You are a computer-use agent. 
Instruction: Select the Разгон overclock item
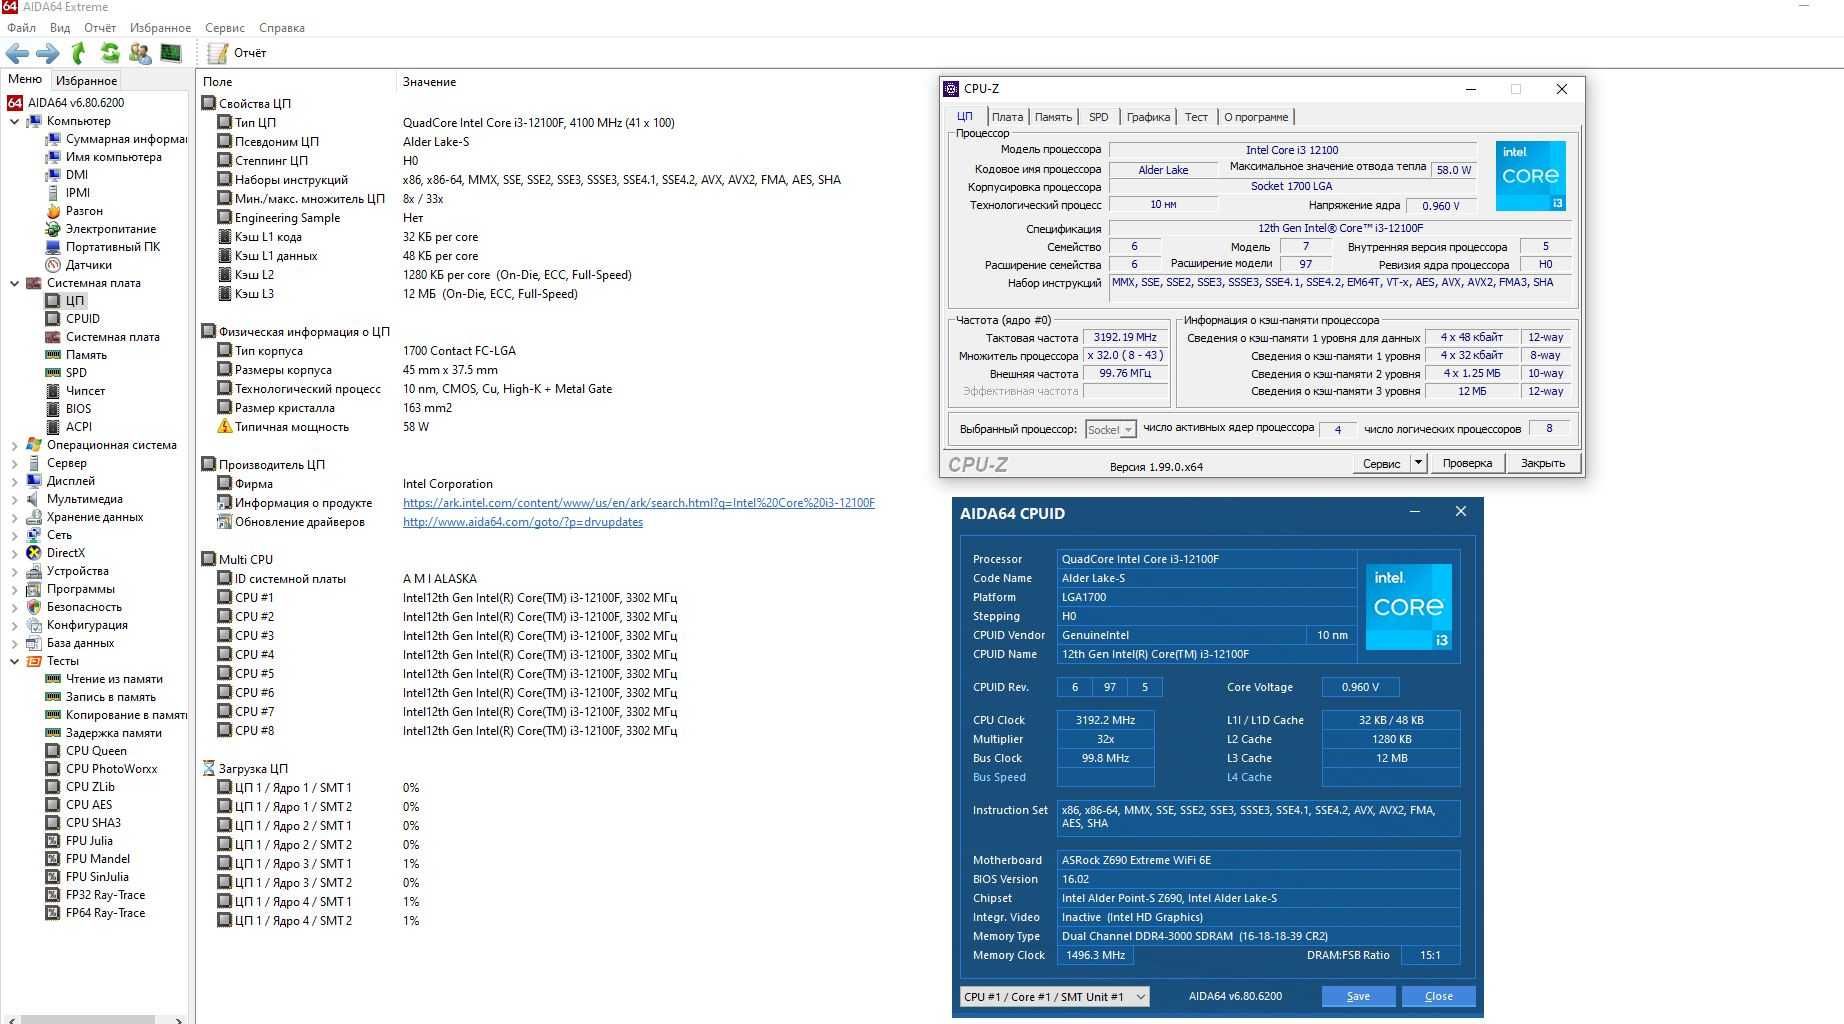[84, 211]
